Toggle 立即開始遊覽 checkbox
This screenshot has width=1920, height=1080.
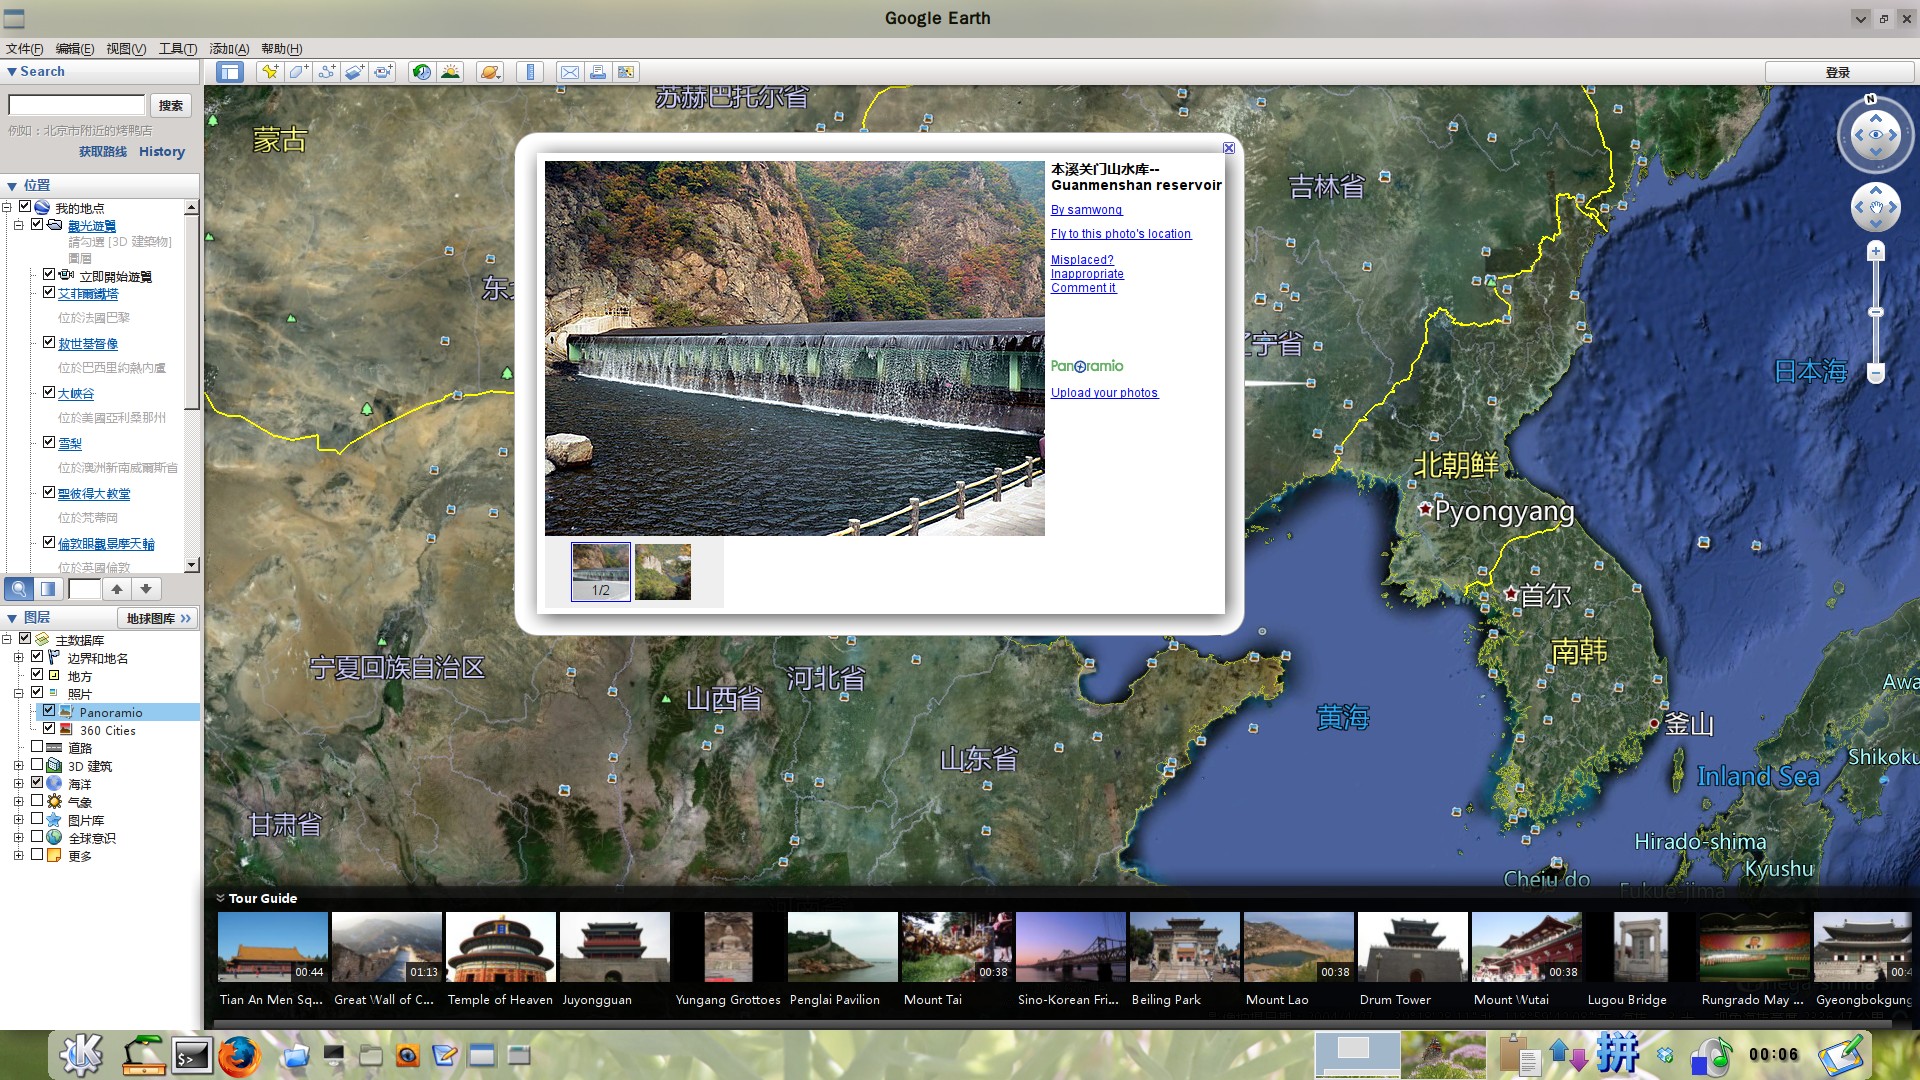click(x=48, y=274)
